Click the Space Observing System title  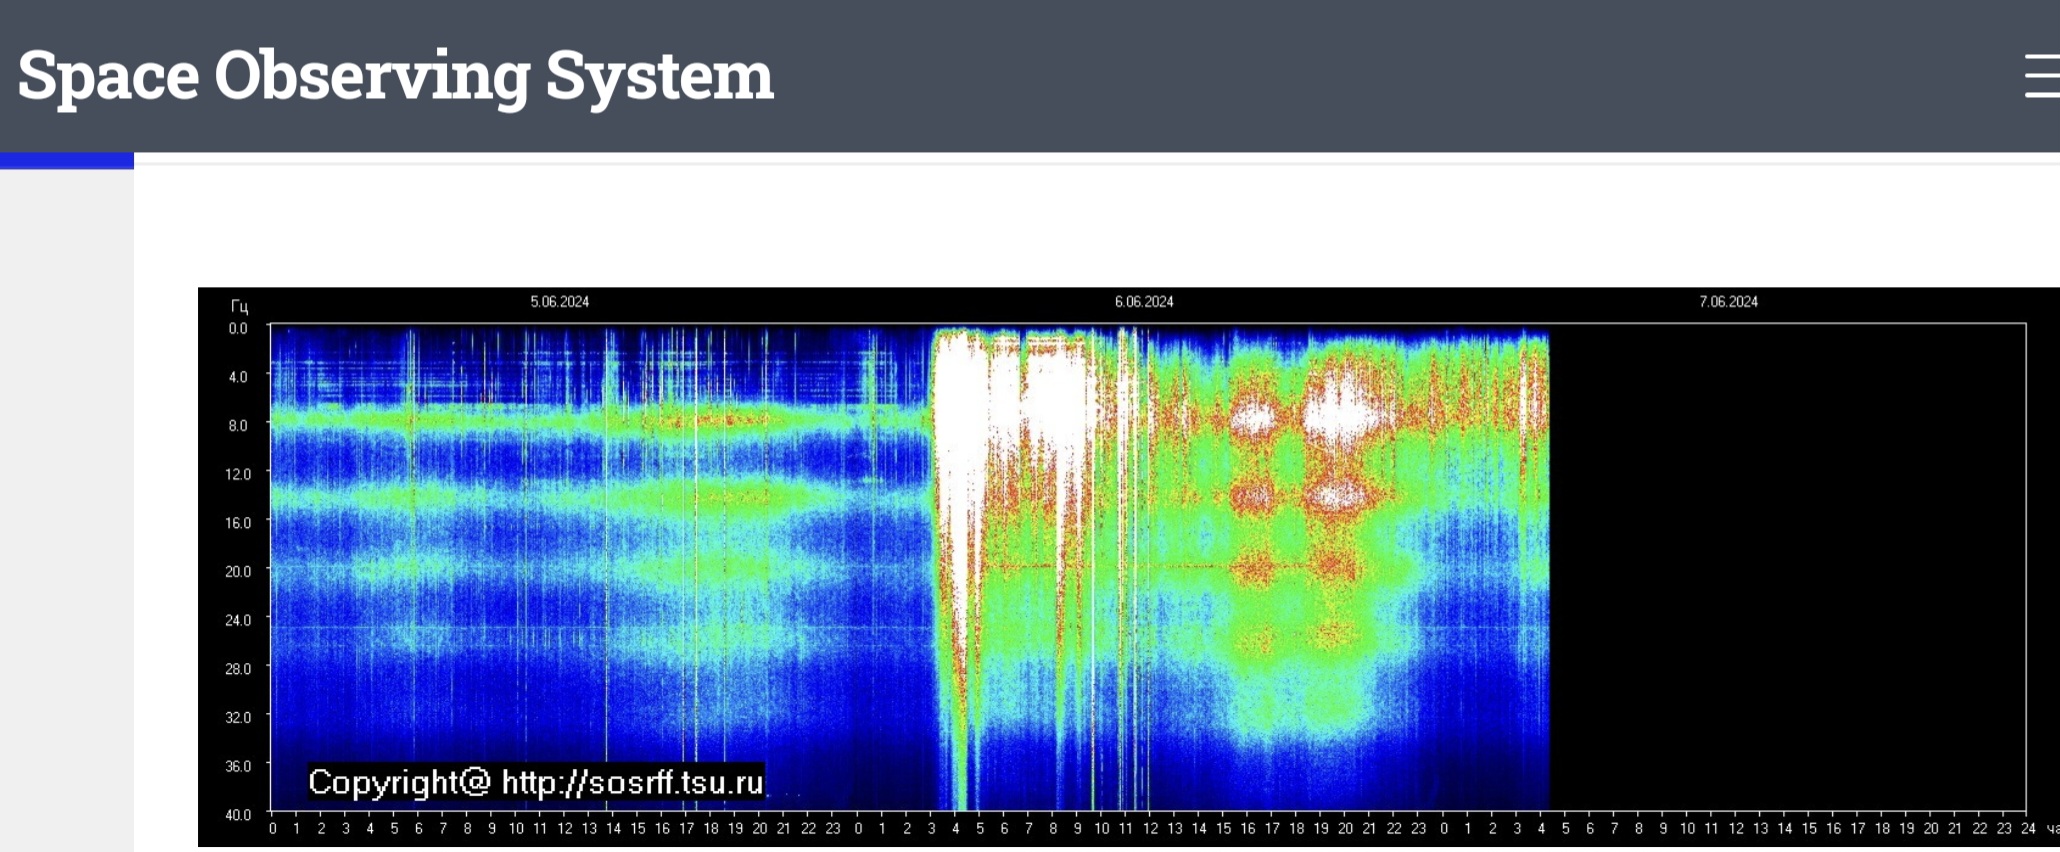tap(396, 76)
